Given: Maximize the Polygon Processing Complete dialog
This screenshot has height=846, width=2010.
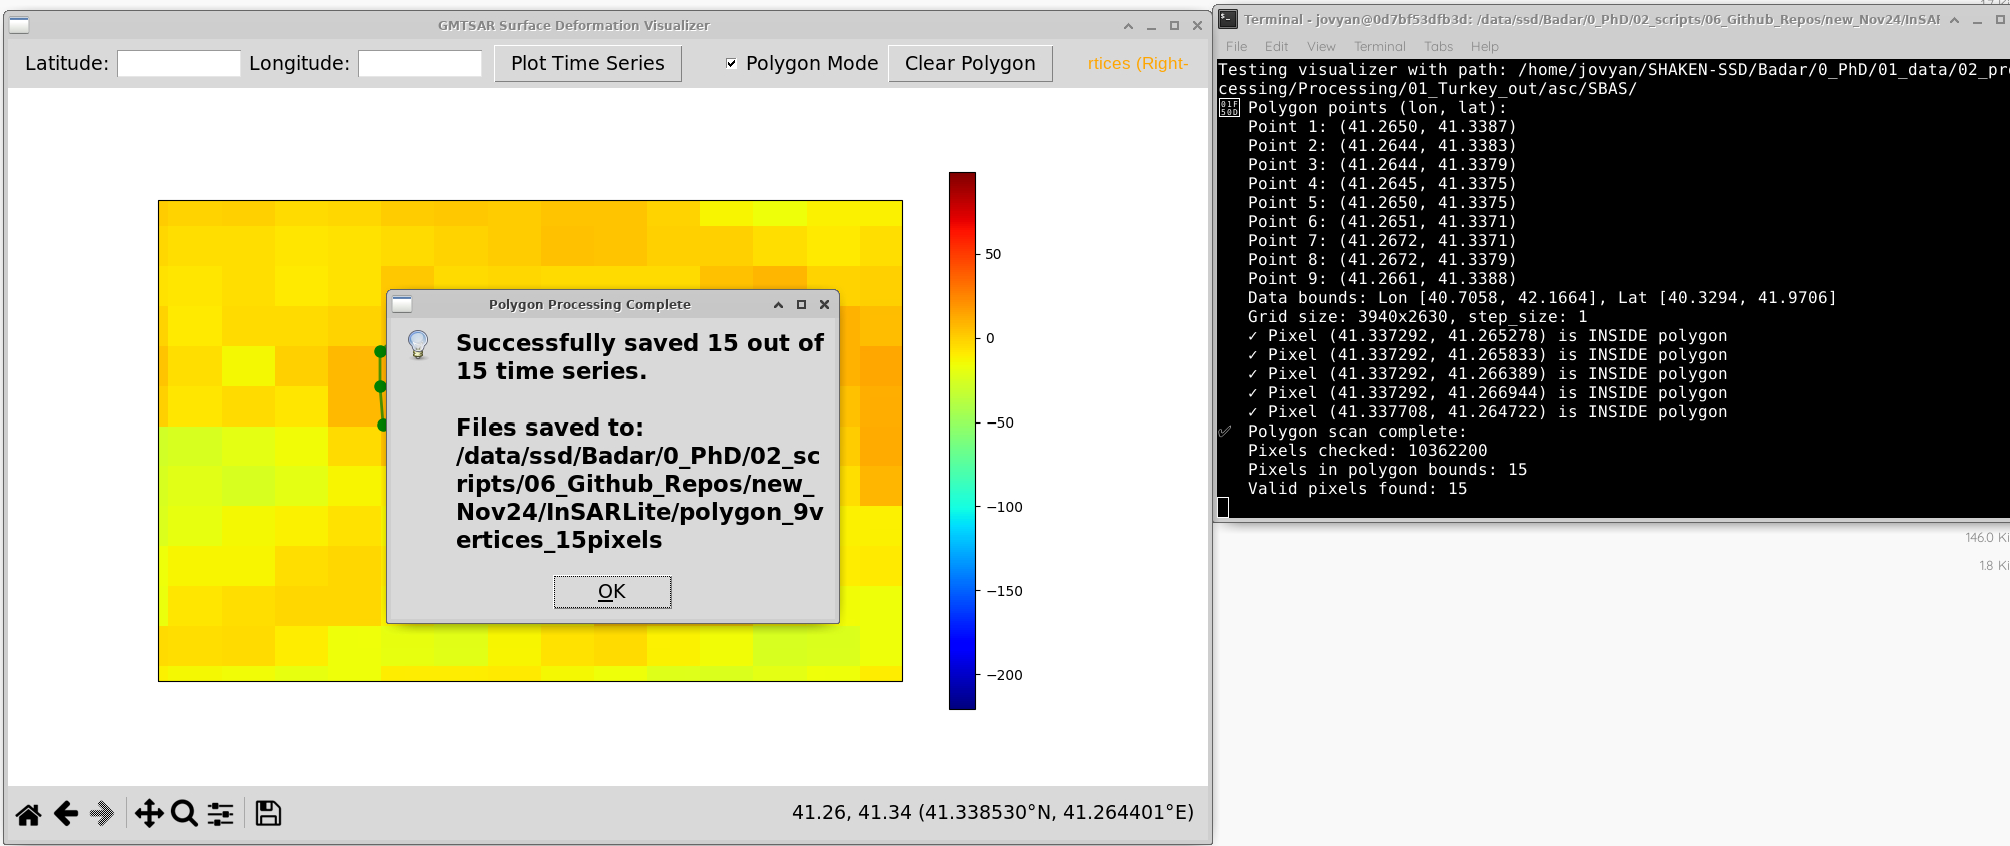Looking at the screenshot, I should click(801, 304).
